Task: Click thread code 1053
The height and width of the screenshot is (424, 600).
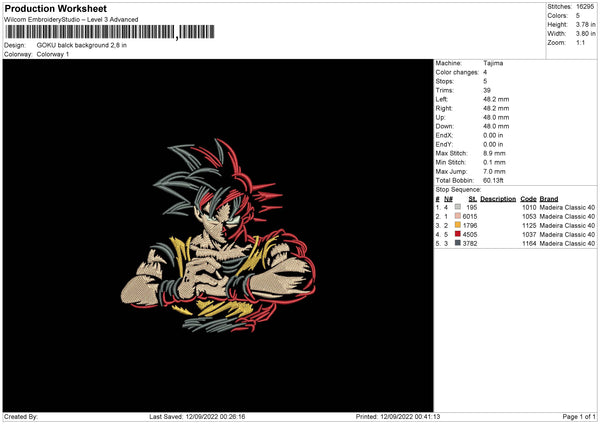Action: tap(529, 217)
